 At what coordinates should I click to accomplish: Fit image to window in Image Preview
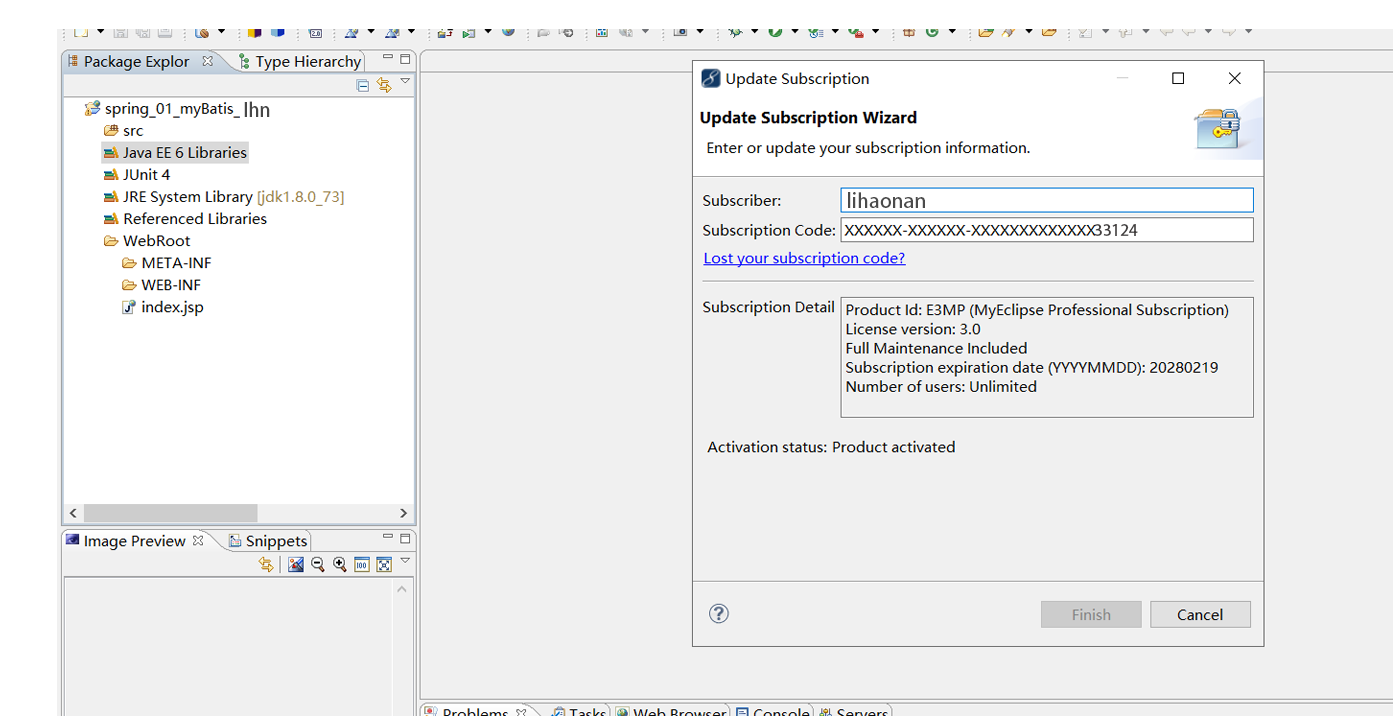click(384, 565)
